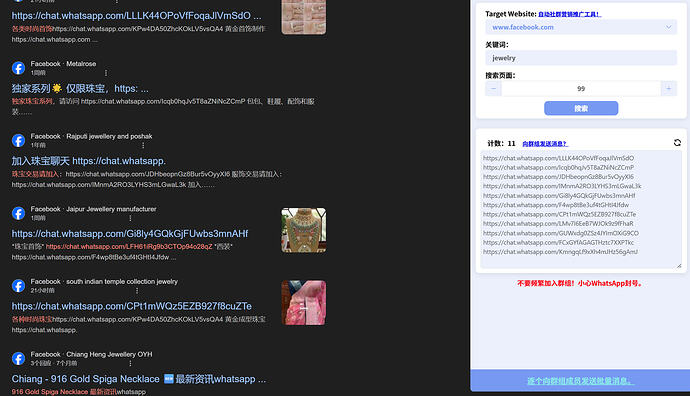Click the resize handle of the links textbox
The width and height of the screenshot is (690, 396).
(679, 265)
